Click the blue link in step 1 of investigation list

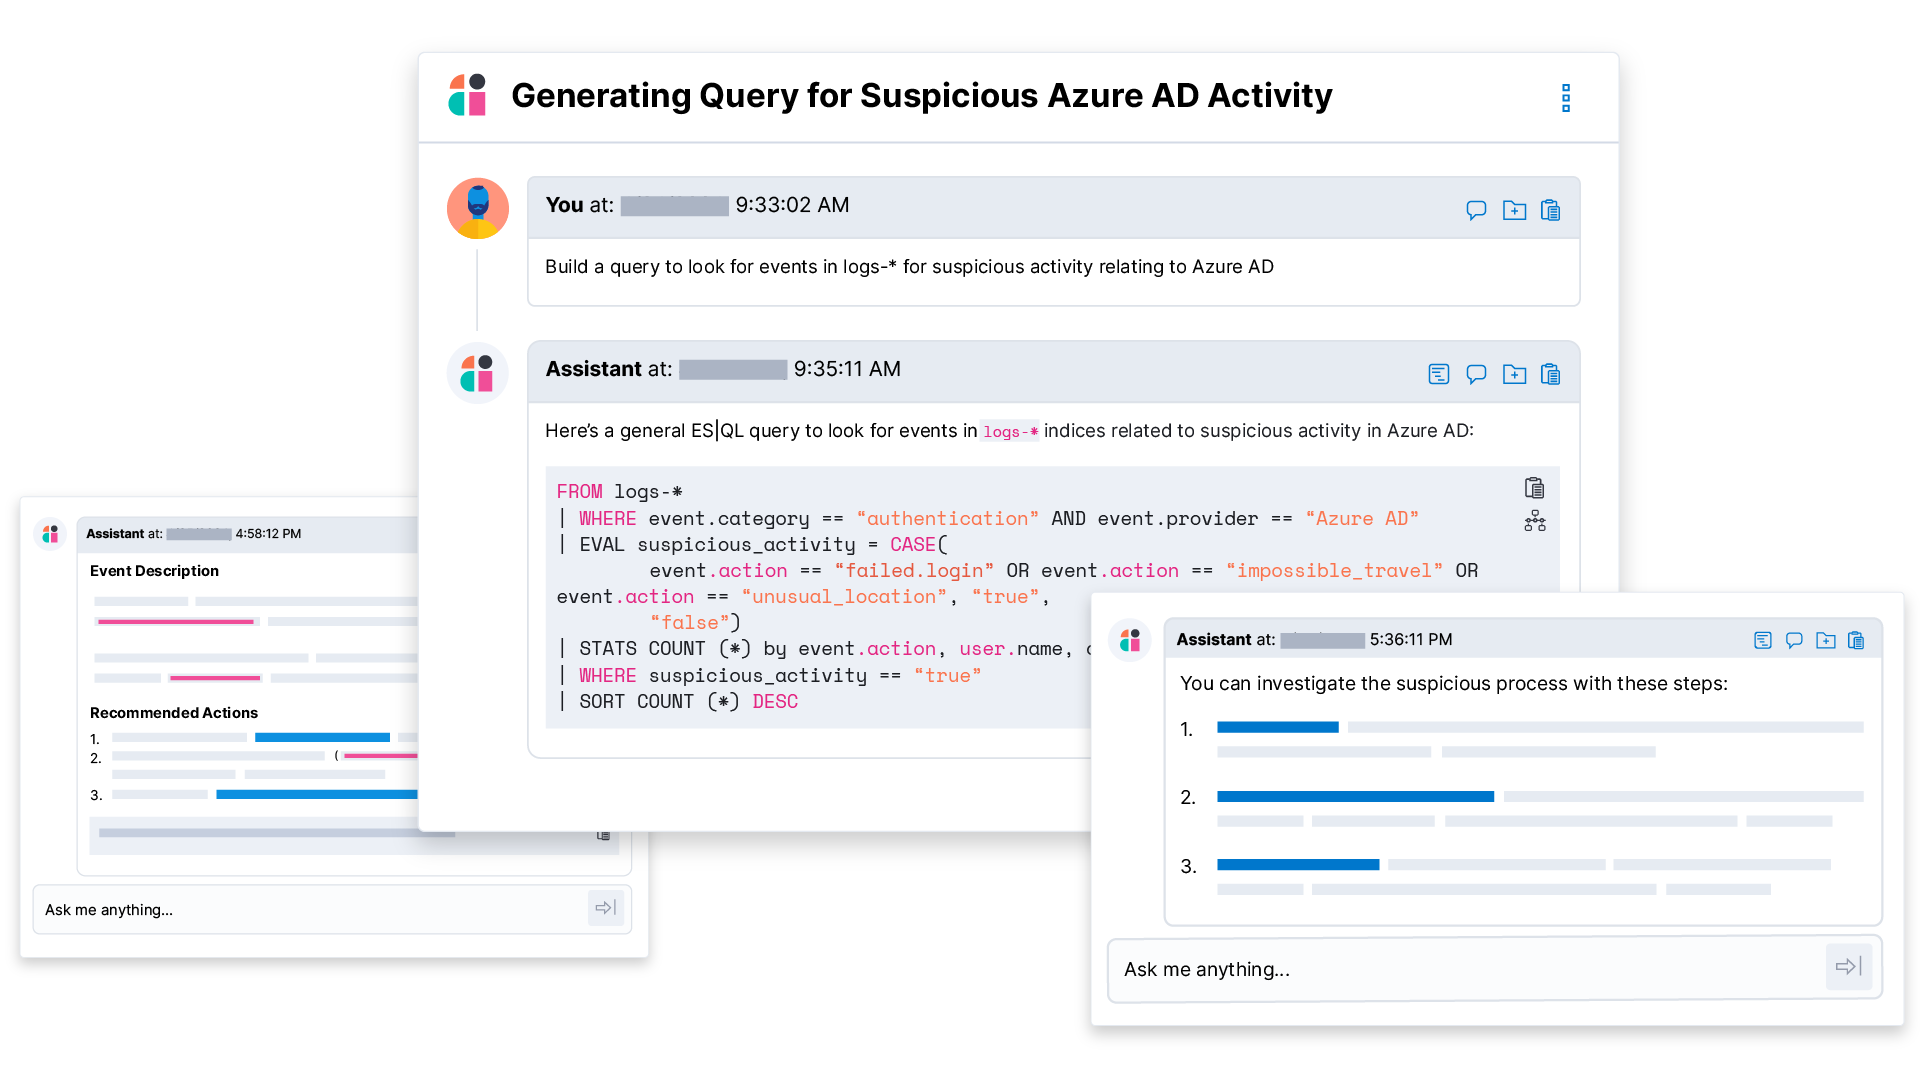[1277, 727]
